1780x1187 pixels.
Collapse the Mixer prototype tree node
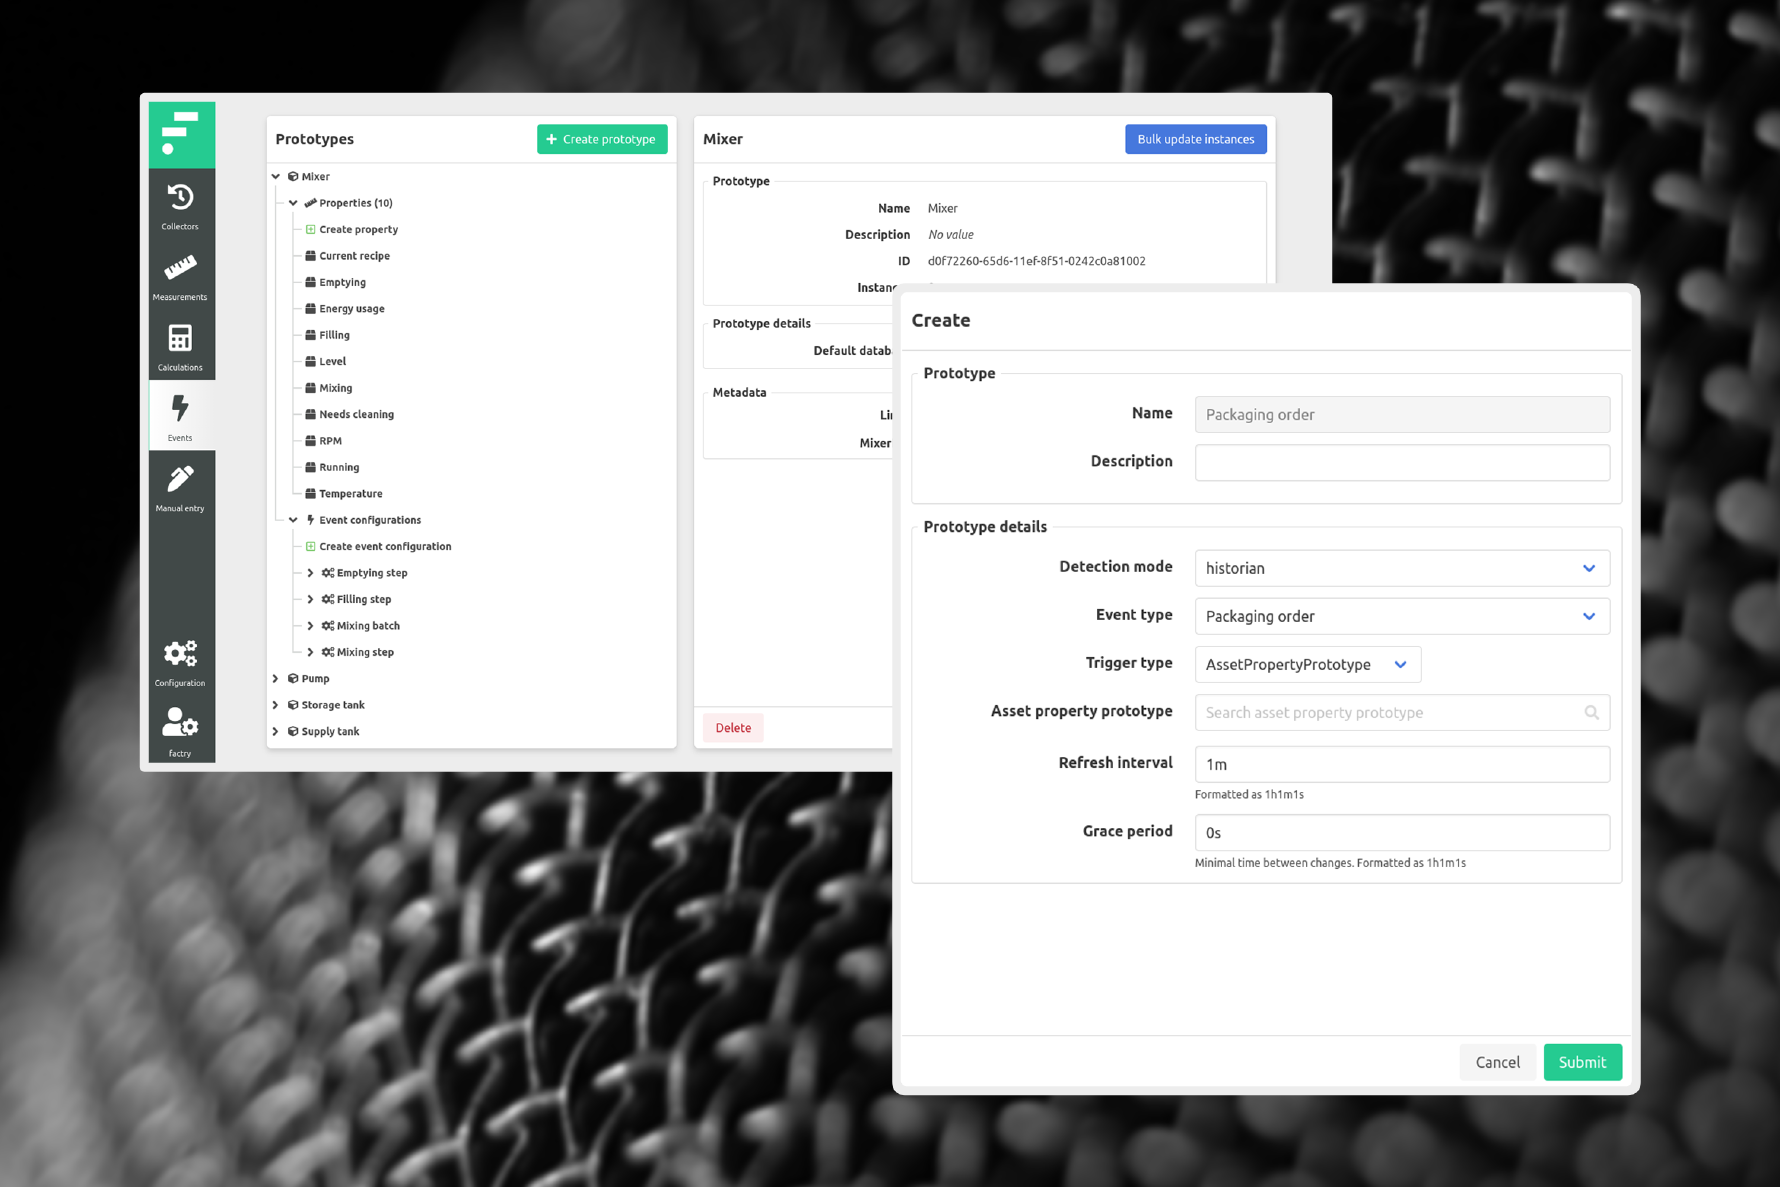click(276, 176)
